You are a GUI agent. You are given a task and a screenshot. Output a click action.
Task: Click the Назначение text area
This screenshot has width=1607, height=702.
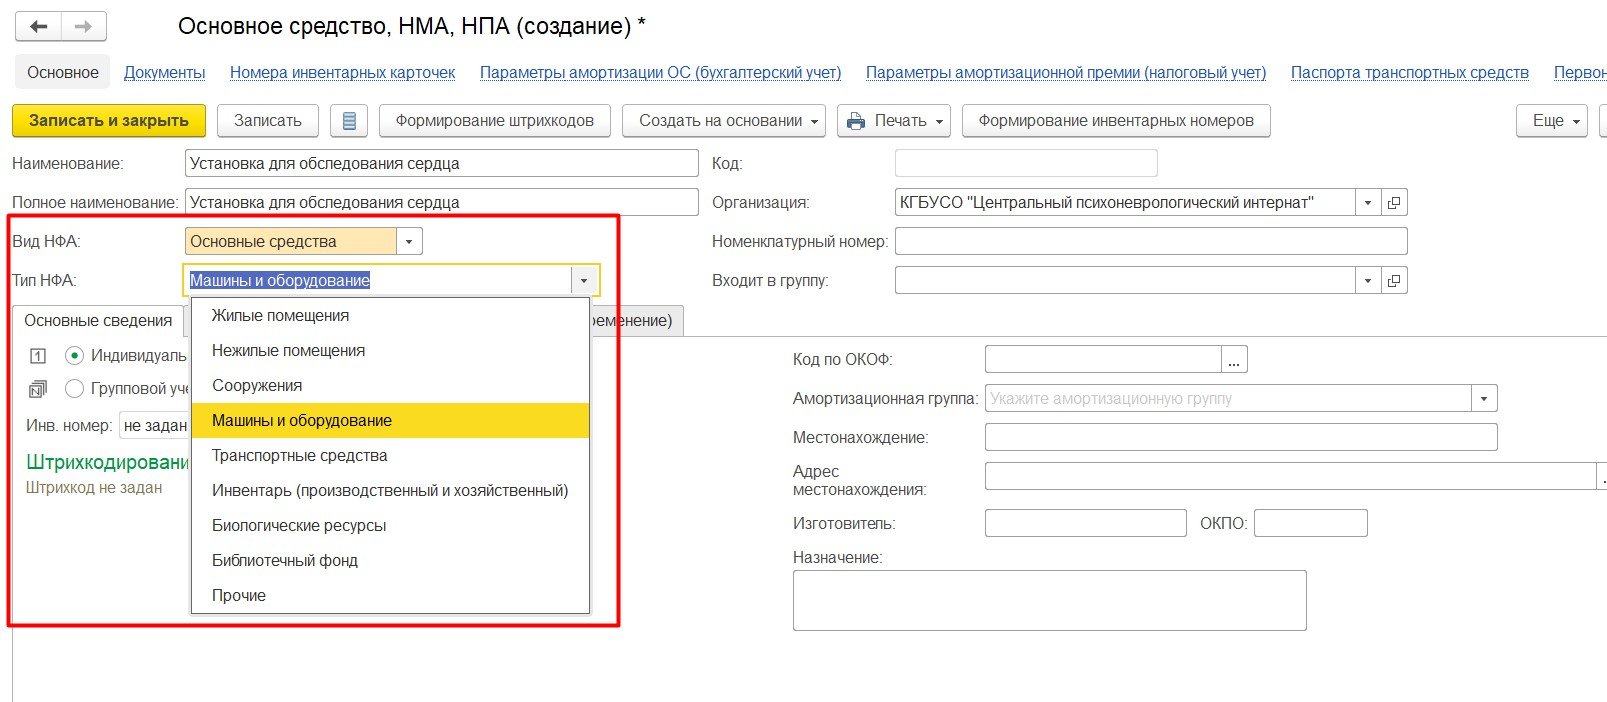[x=1050, y=601]
